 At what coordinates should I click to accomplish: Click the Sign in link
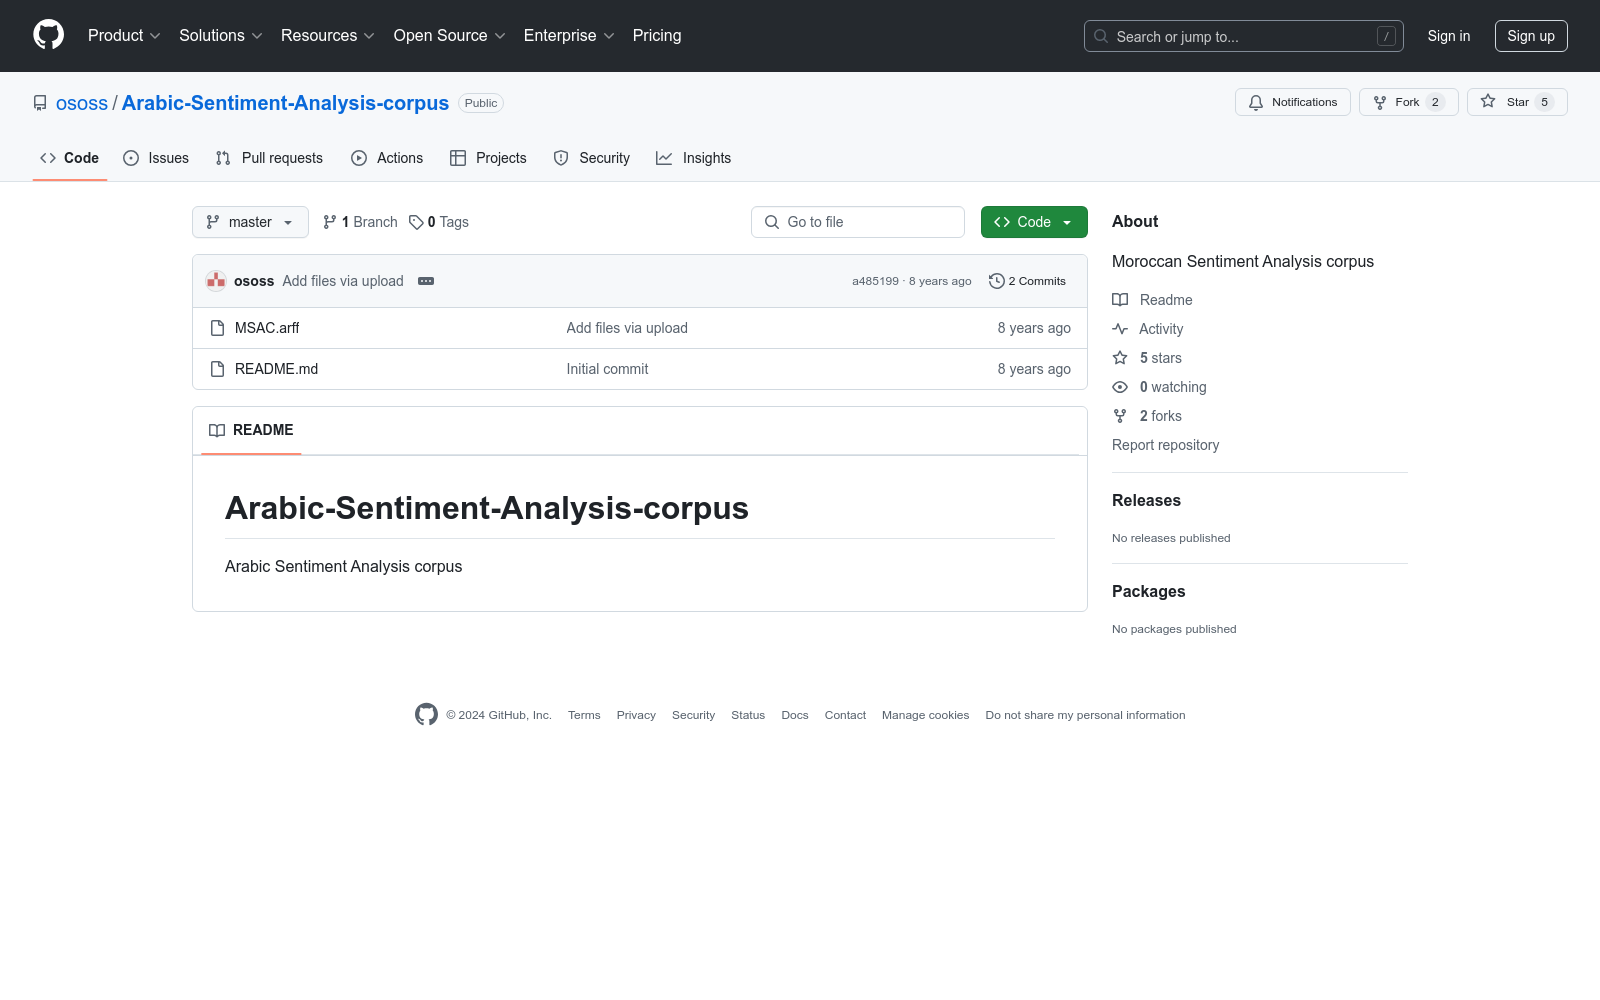(1449, 36)
